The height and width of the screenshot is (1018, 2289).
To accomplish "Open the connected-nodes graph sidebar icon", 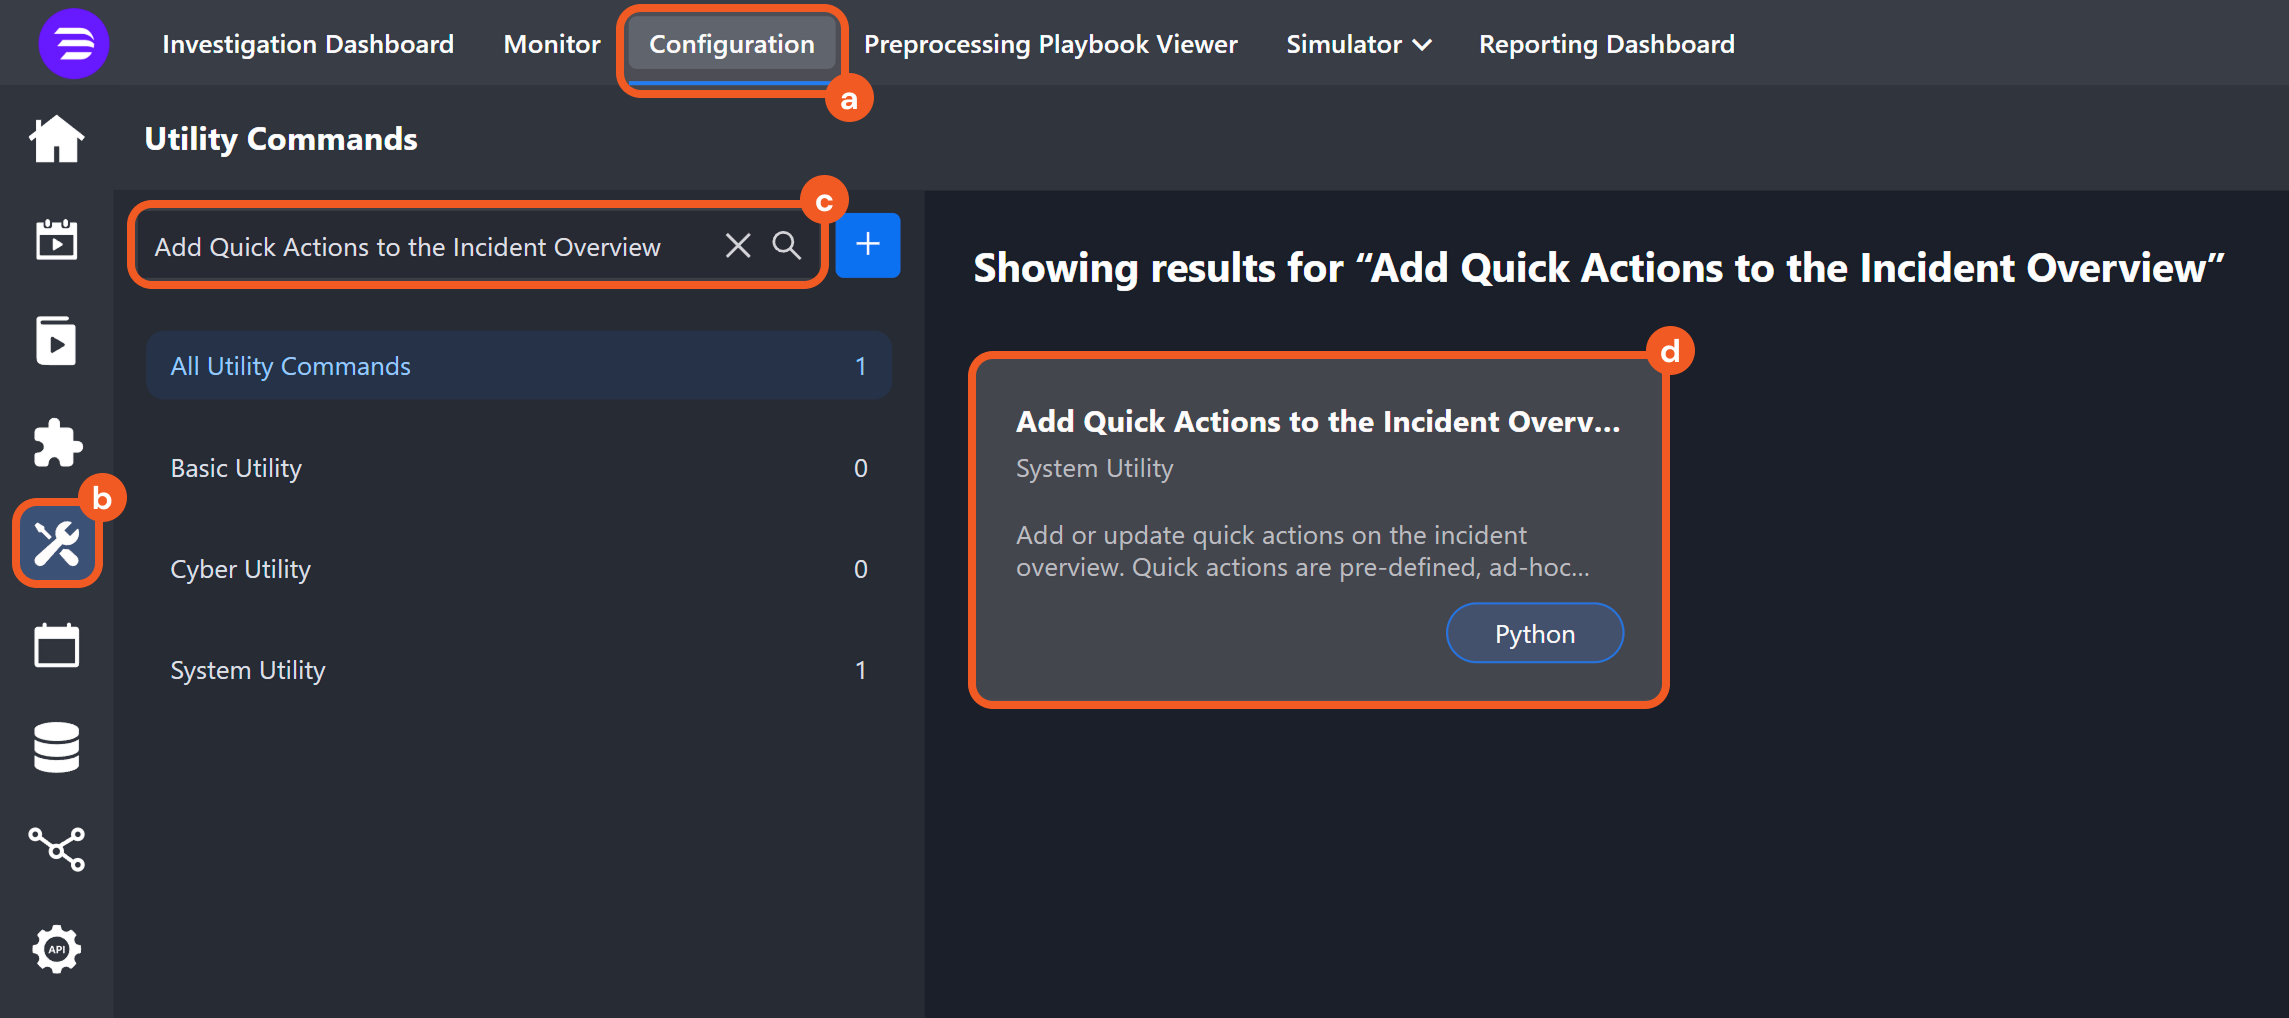I will pyautogui.click(x=57, y=849).
